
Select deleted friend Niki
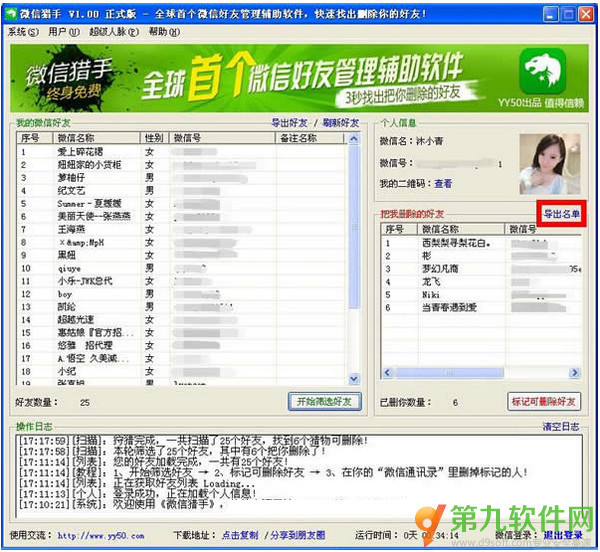pos(481,295)
